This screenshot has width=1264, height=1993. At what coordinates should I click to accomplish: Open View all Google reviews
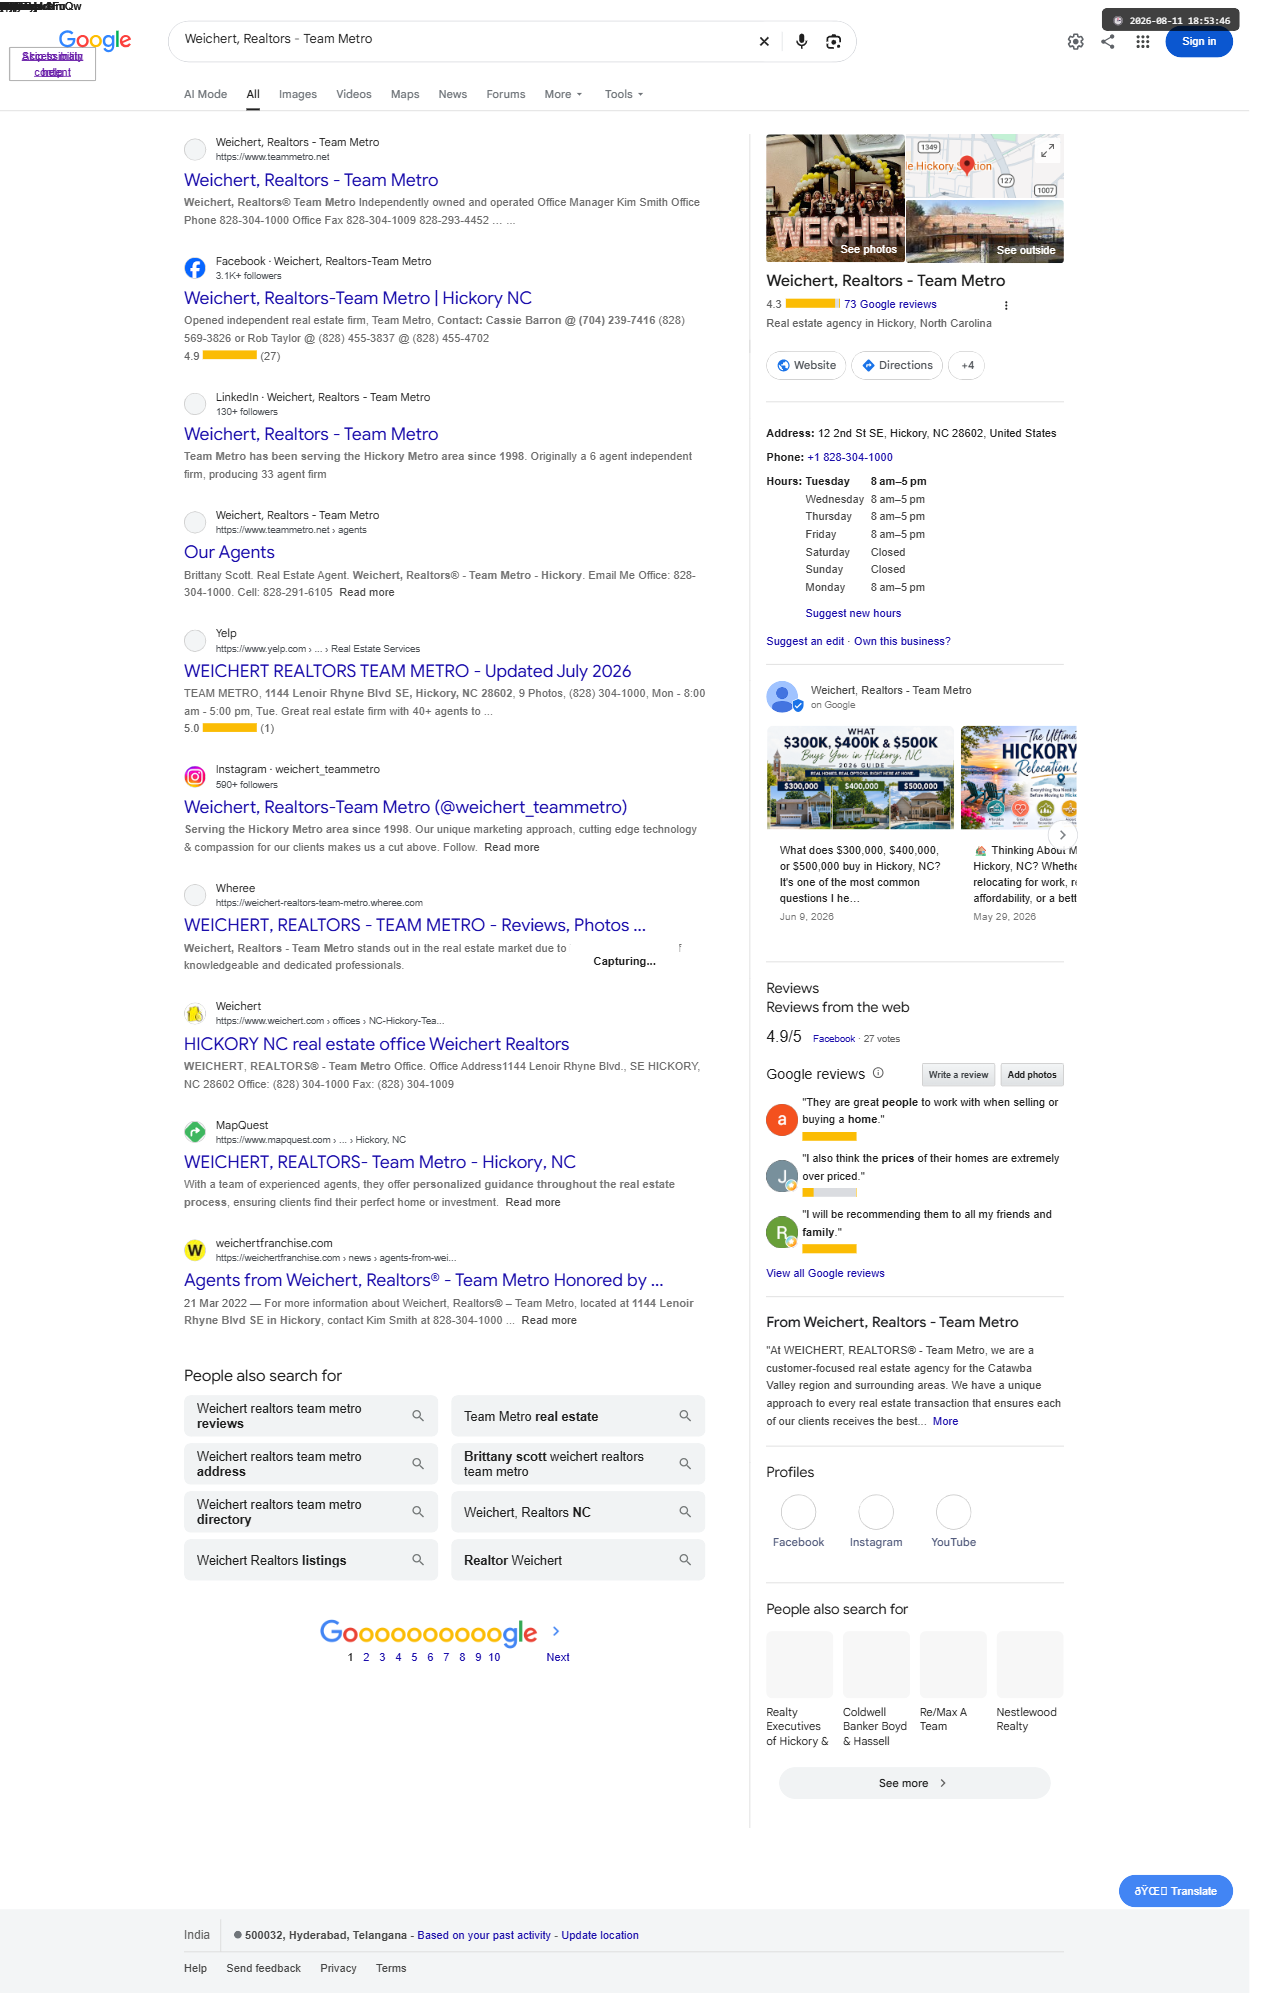(x=825, y=1274)
